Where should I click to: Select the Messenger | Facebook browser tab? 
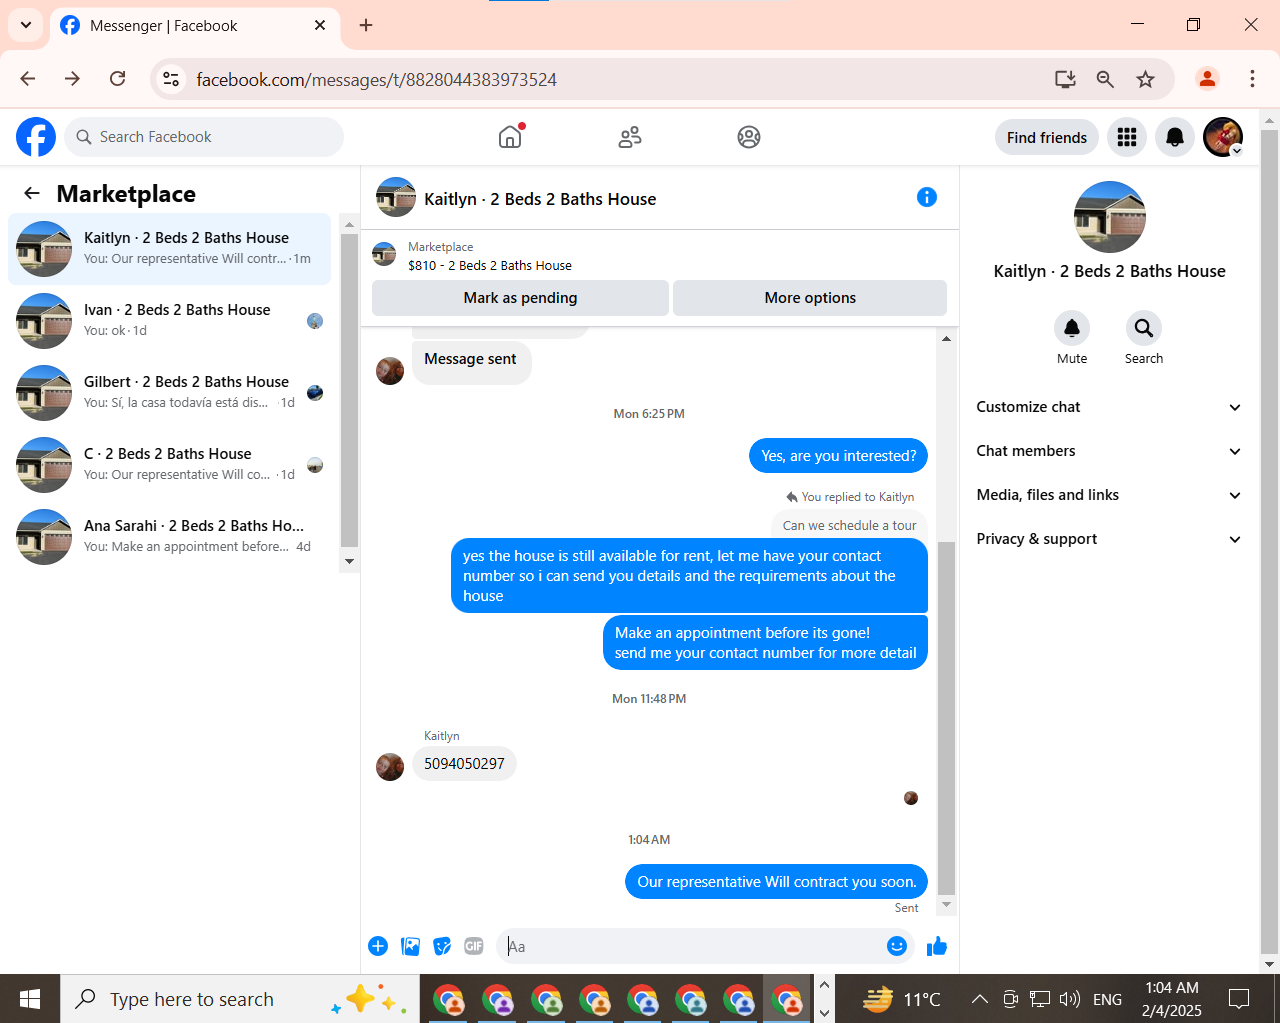pos(195,26)
